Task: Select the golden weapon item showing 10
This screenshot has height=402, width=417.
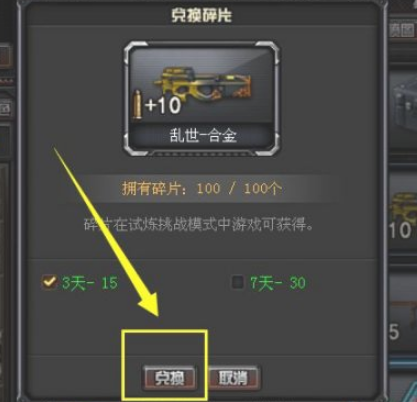Action: click(x=403, y=215)
